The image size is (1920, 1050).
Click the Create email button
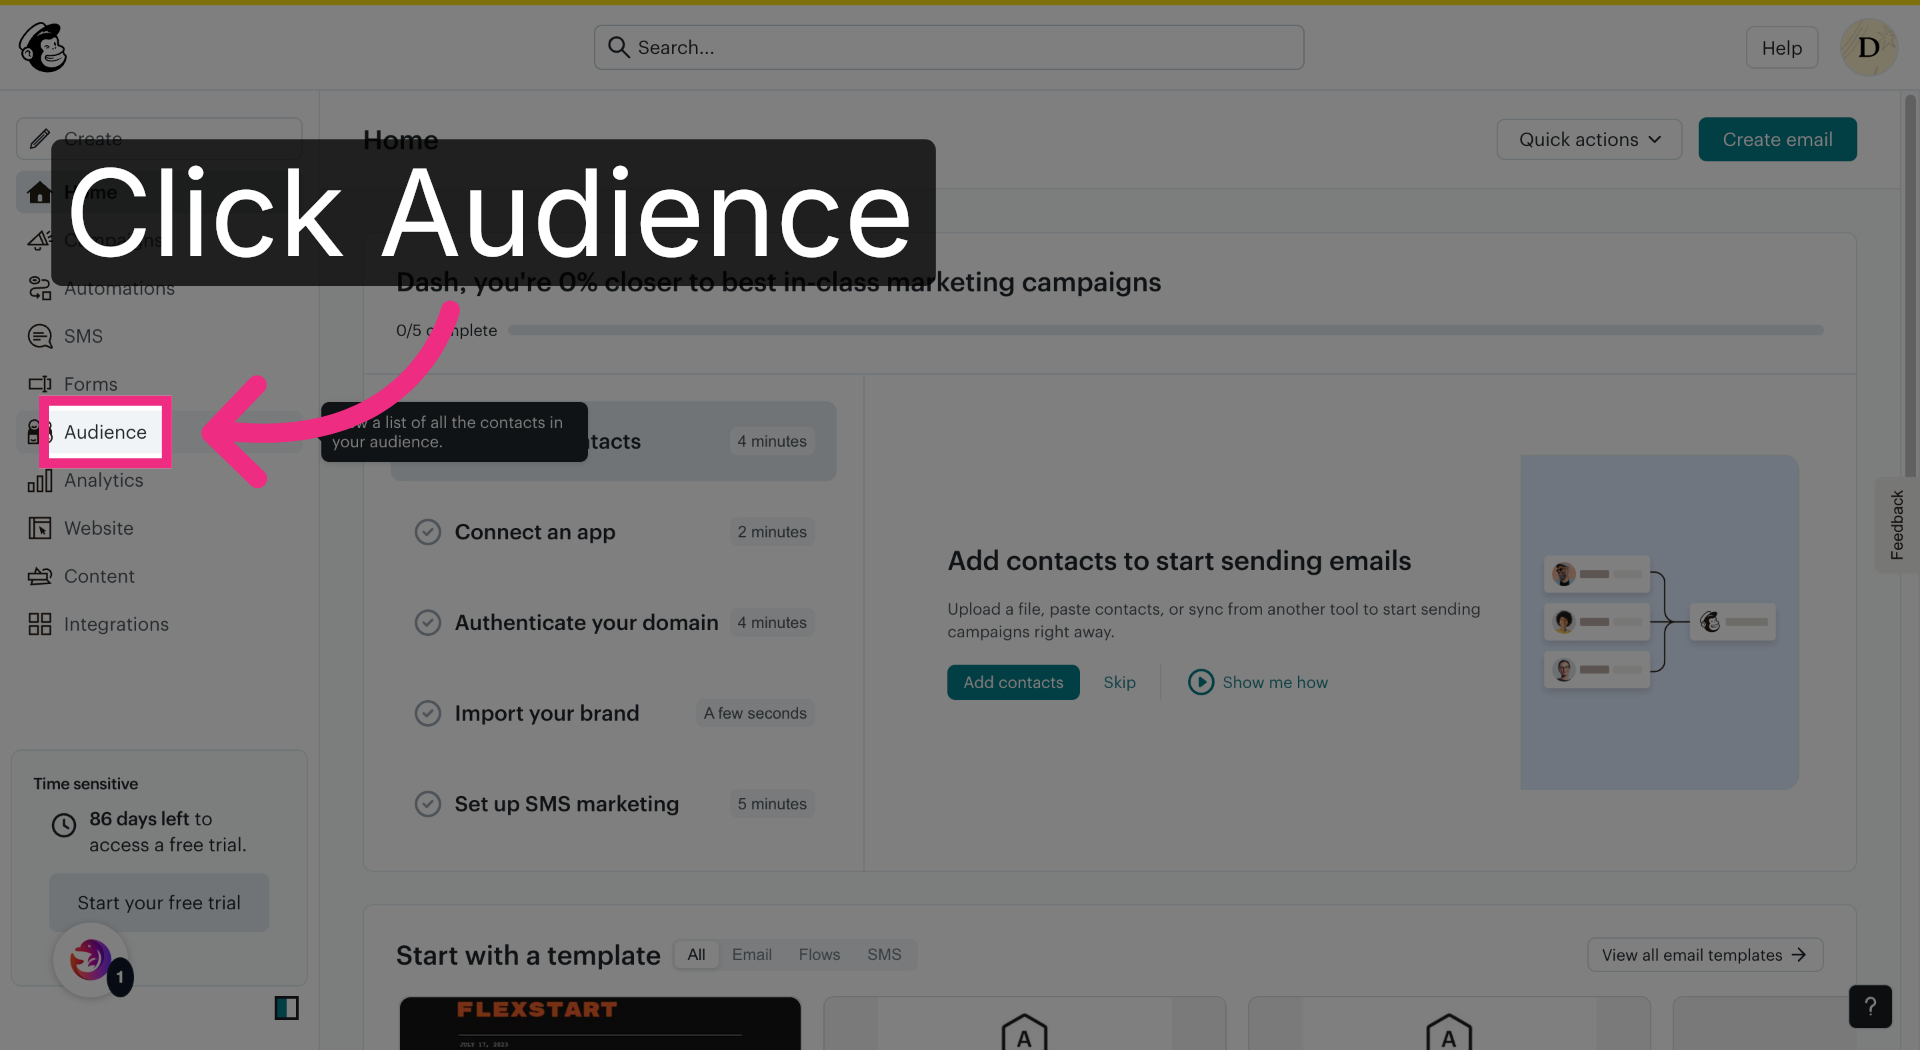[x=1777, y=139]
